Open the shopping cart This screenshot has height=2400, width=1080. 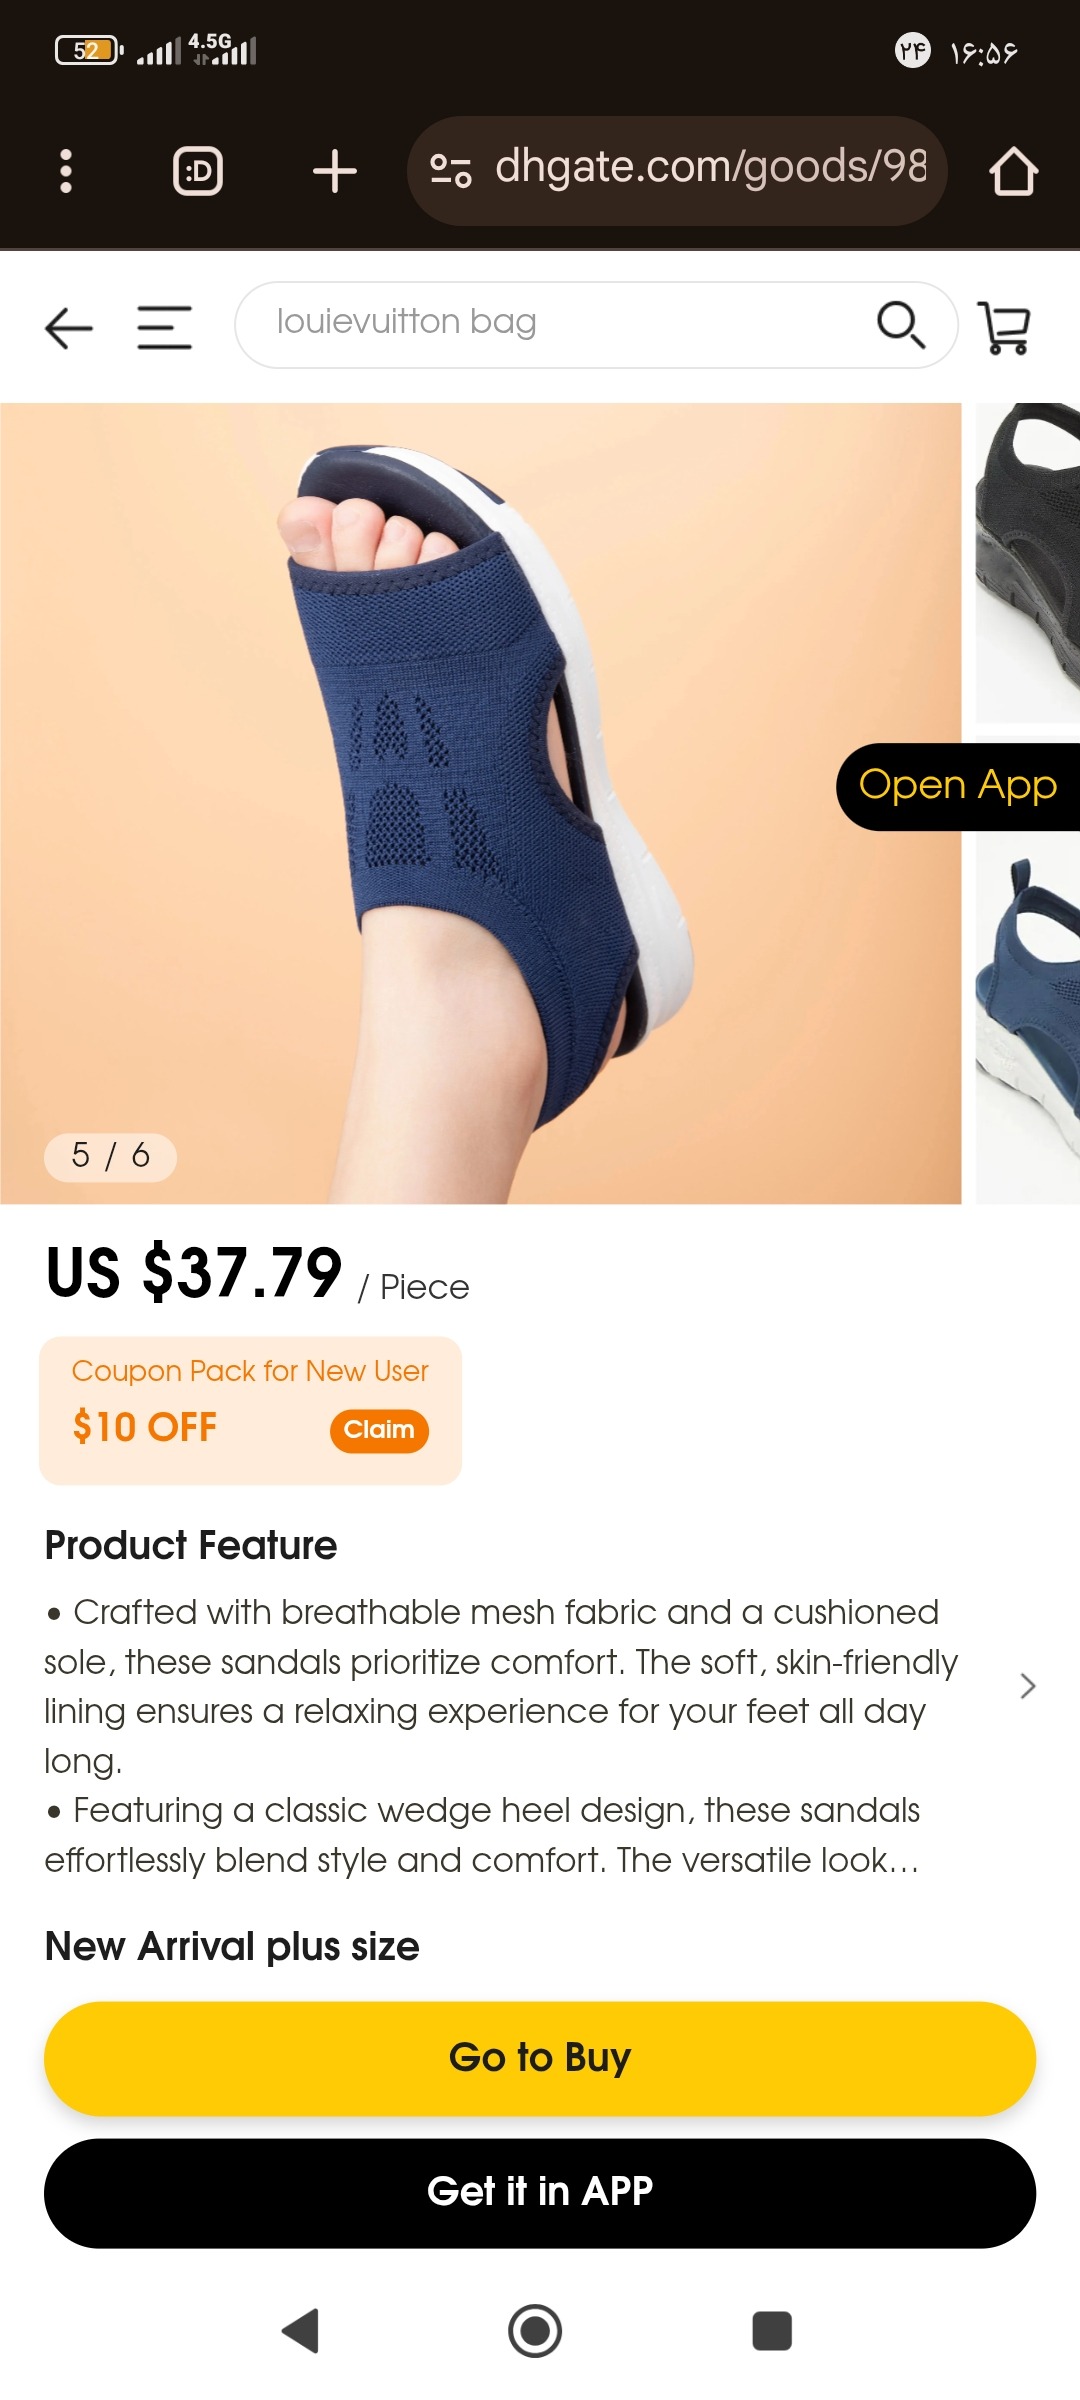(x=1004, y=327)
